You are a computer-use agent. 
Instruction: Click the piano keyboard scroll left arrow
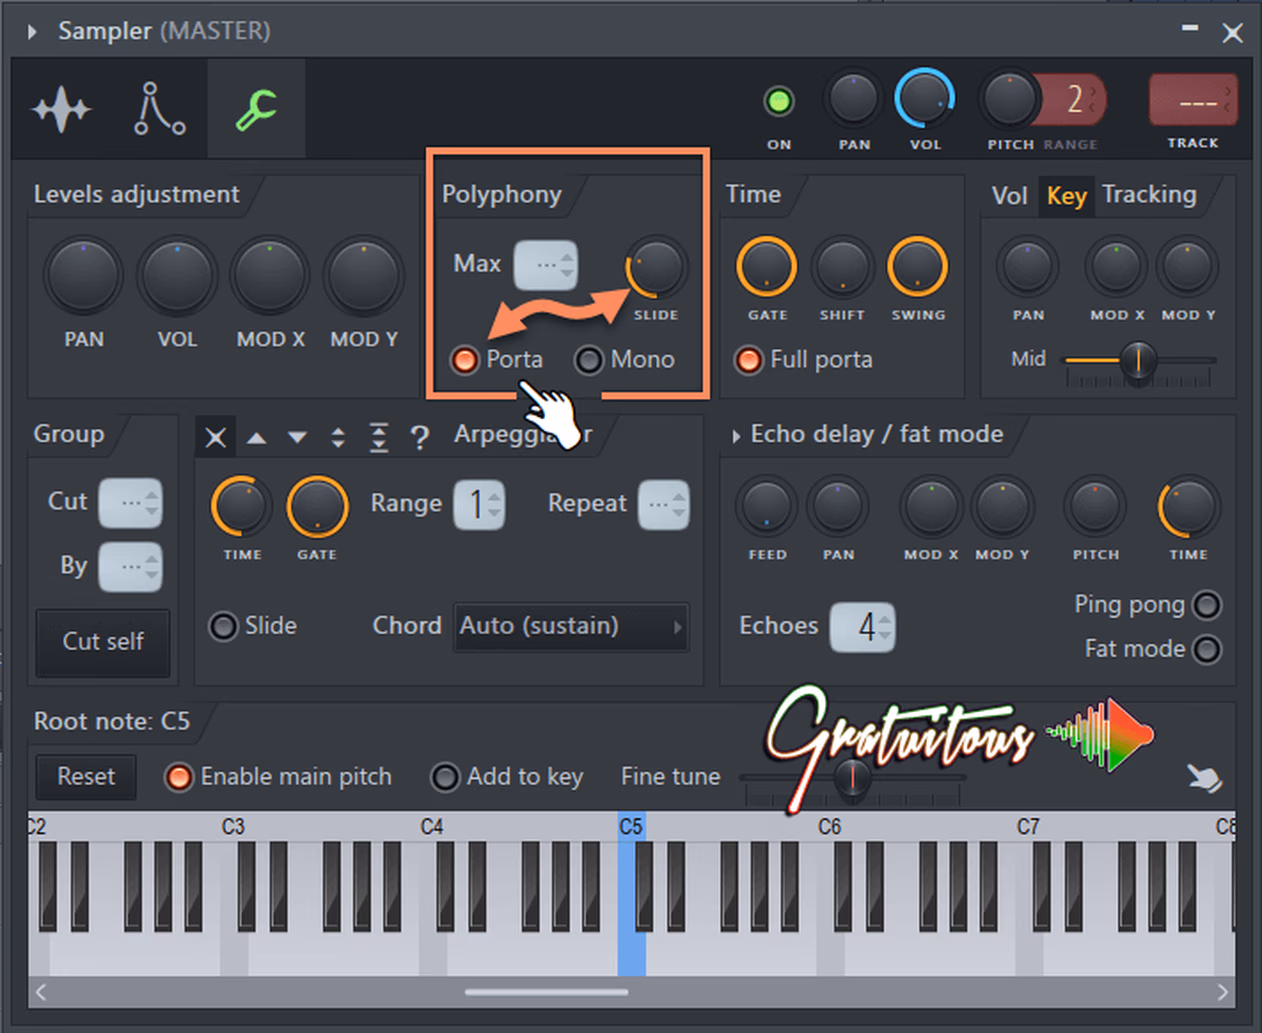click(x=41, y=992)
